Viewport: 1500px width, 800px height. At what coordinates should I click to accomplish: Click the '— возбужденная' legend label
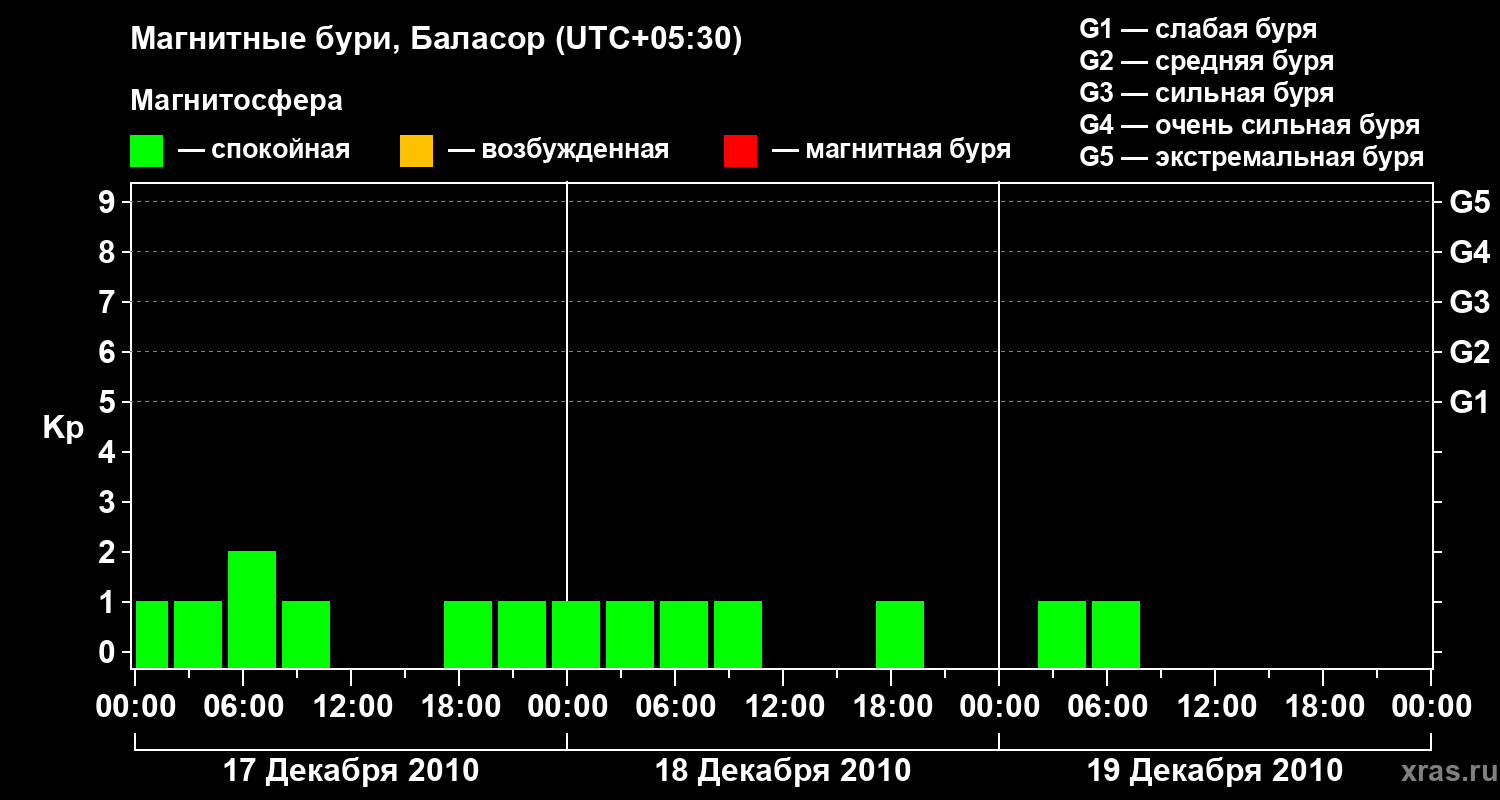click(x=558, y=150)
